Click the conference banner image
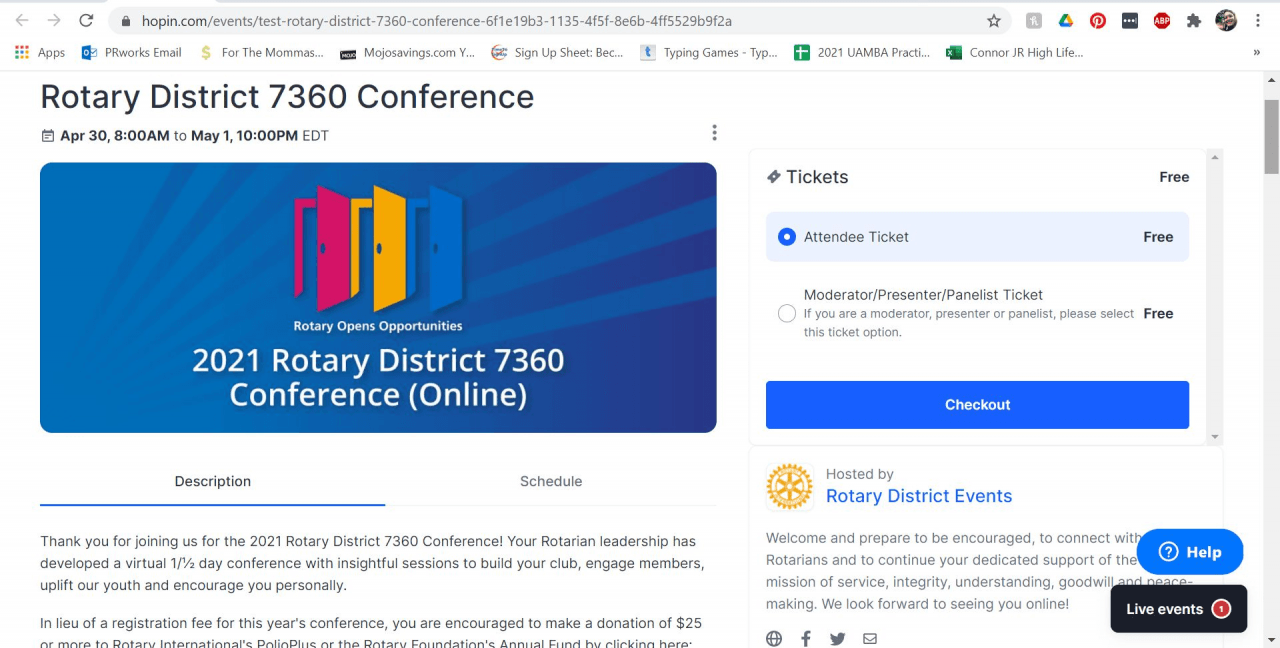1280x648 pixels. click(378, 298)
